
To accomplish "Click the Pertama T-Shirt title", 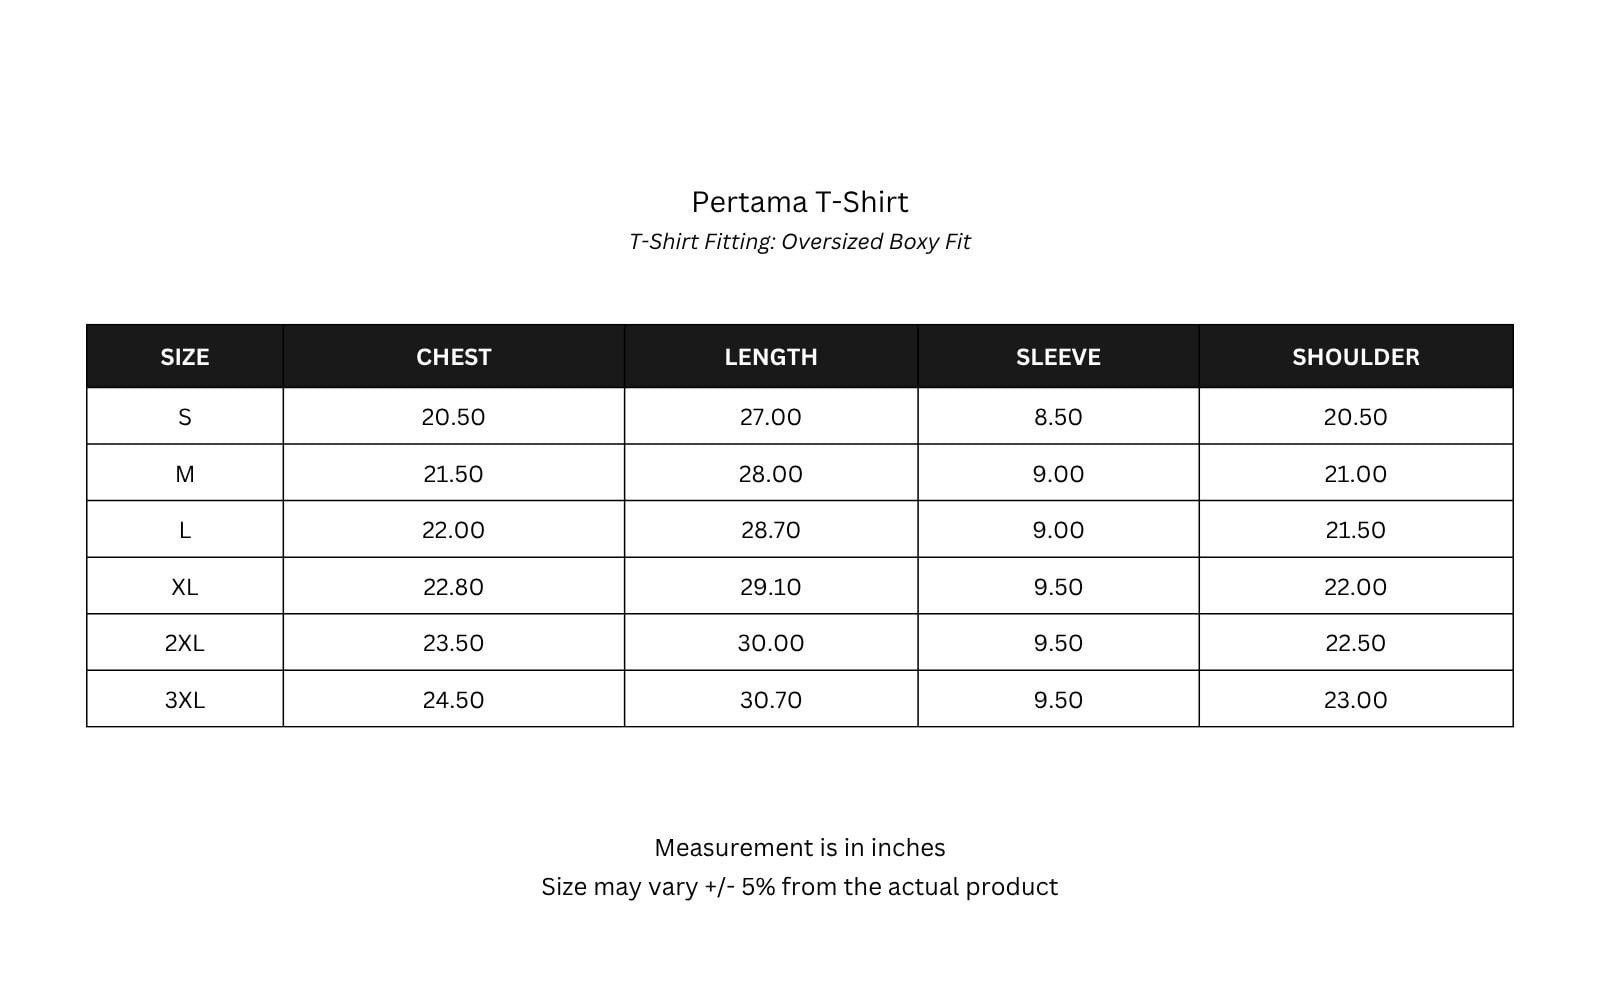I will coord(800,202).
